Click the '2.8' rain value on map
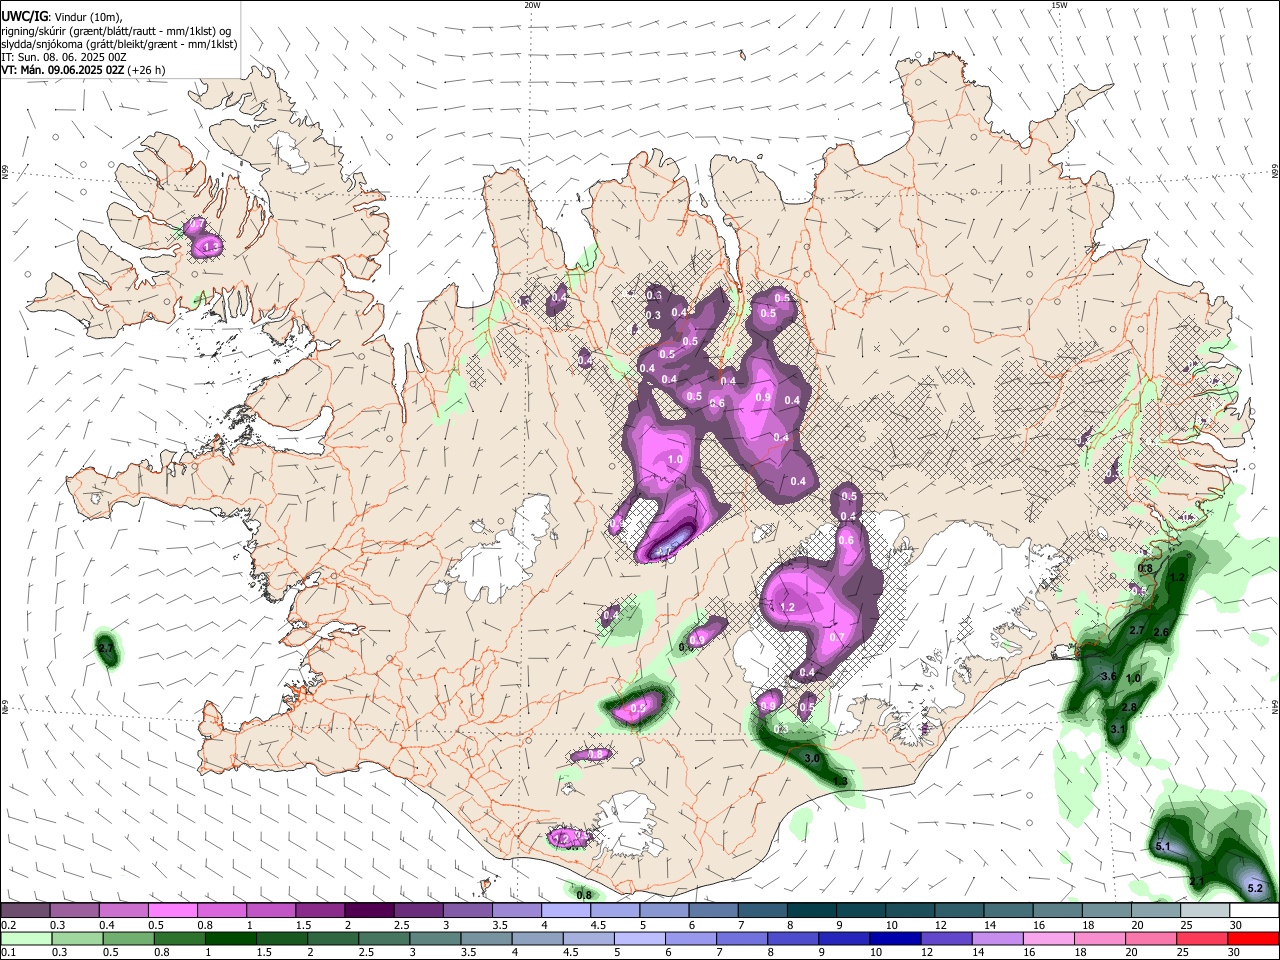 tap(1129, 707)
